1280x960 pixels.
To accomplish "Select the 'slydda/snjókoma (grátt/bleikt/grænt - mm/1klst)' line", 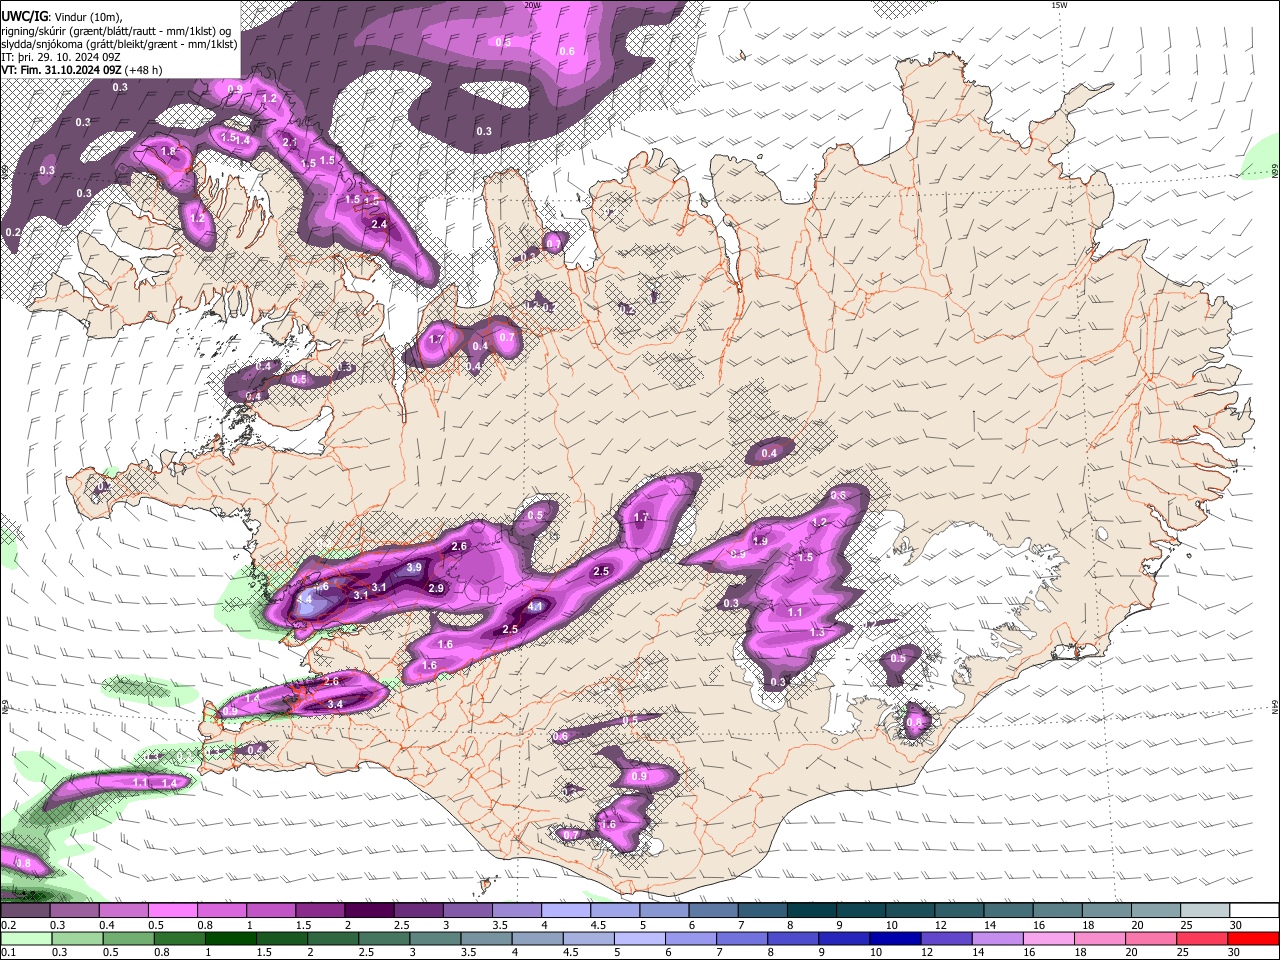I will [x=119, y=44].
